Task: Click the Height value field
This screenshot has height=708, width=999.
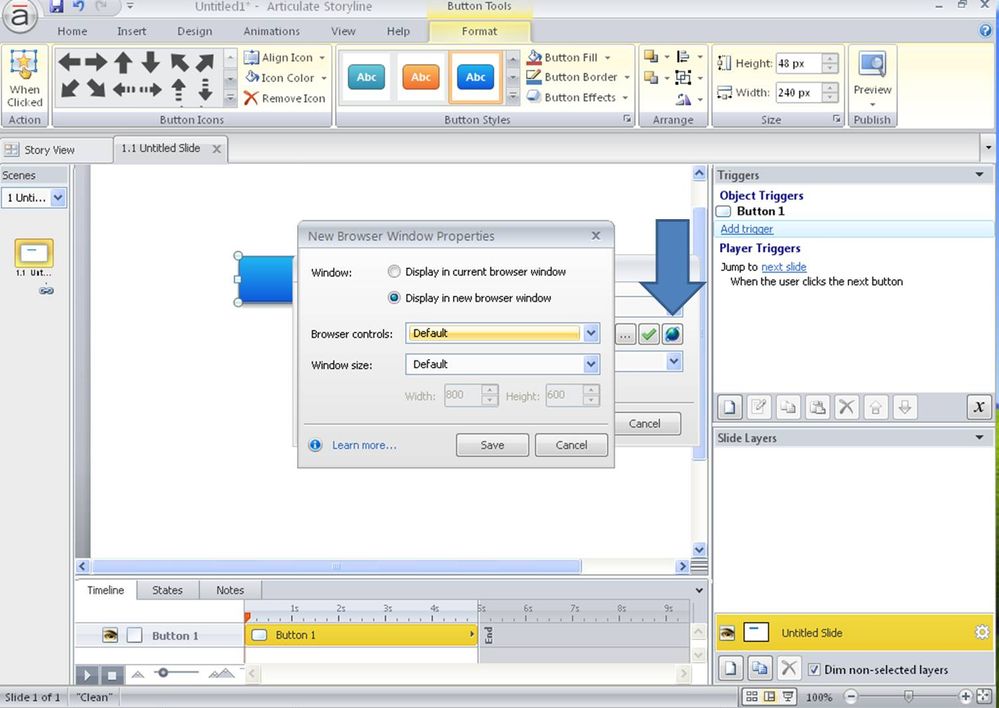Action: [x=800, y=63]
